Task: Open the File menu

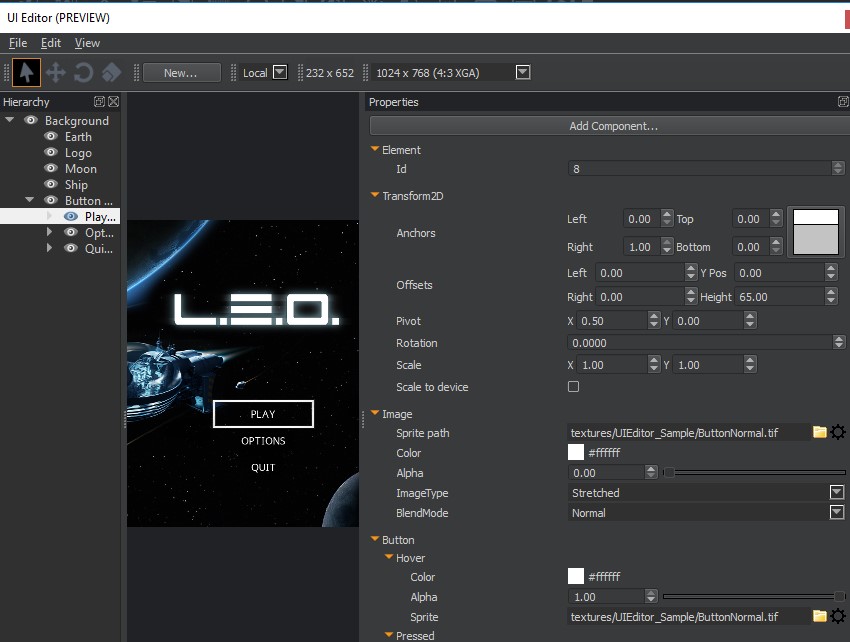Action: coord(17,43)
